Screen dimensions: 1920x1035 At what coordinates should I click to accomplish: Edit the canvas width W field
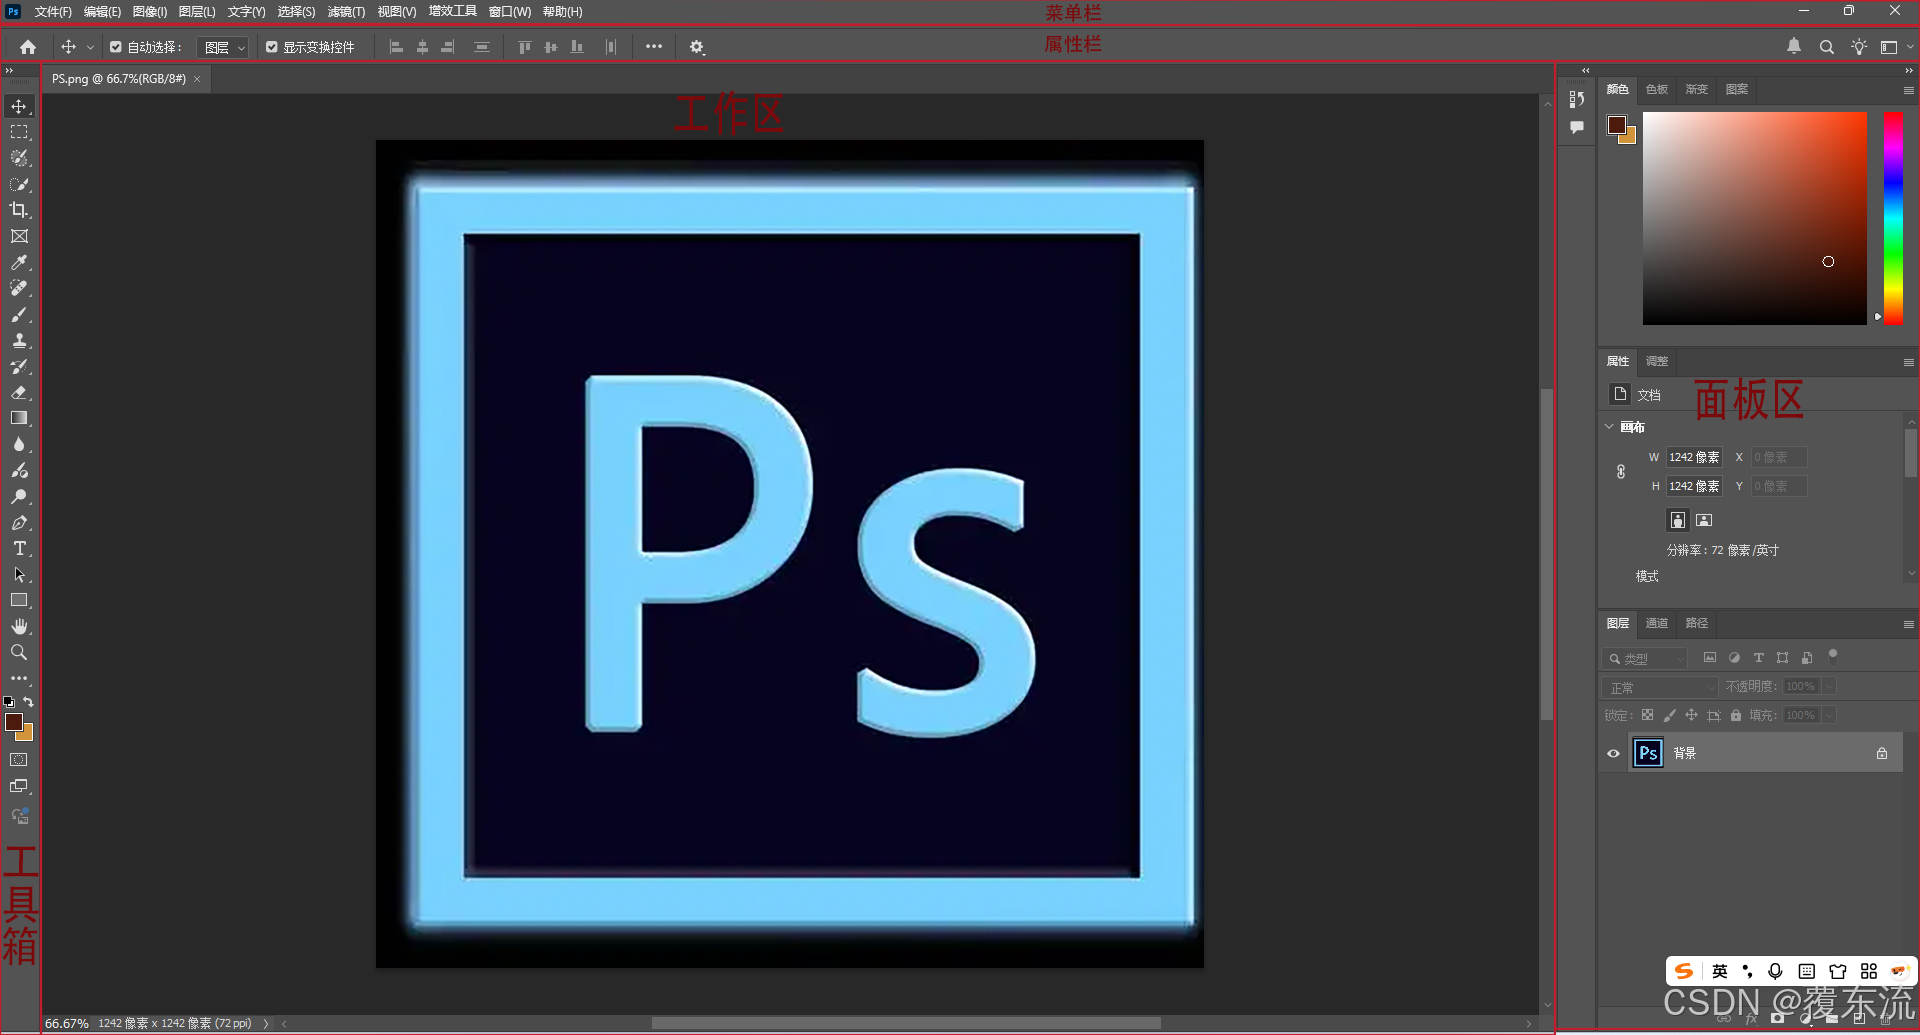[1694, 457]
